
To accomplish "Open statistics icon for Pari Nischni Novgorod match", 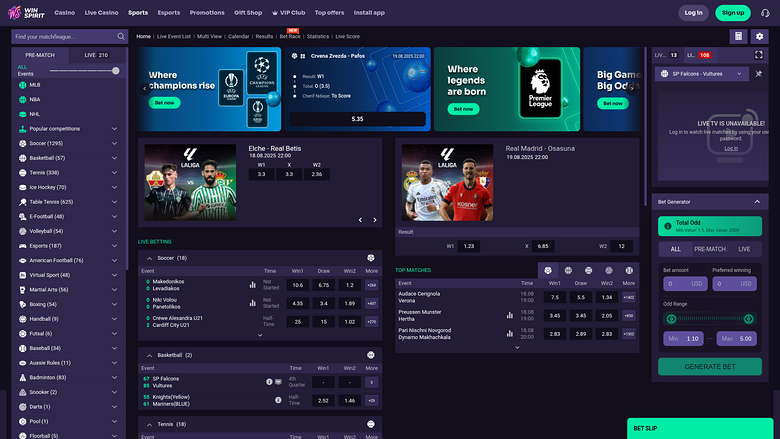I will point(510,334).
